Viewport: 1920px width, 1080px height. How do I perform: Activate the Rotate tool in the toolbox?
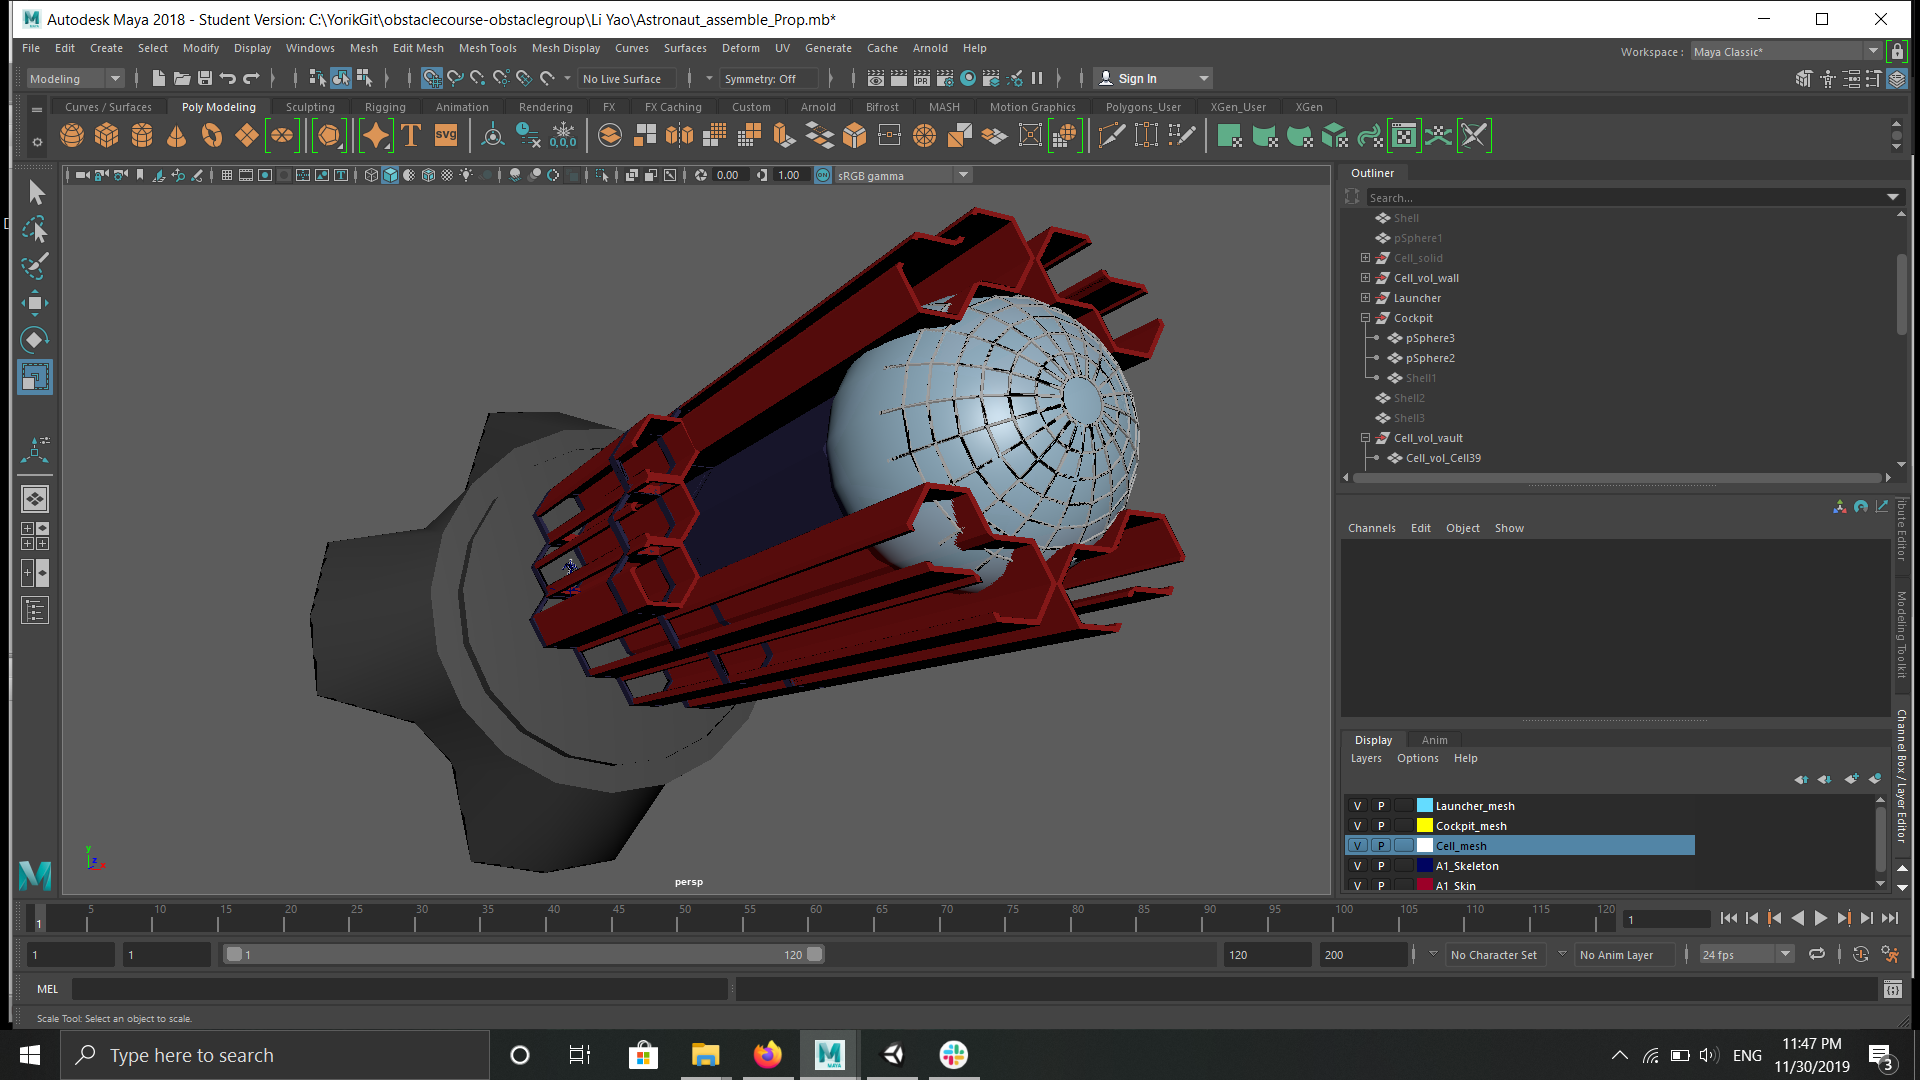click(x=34, y=339)
